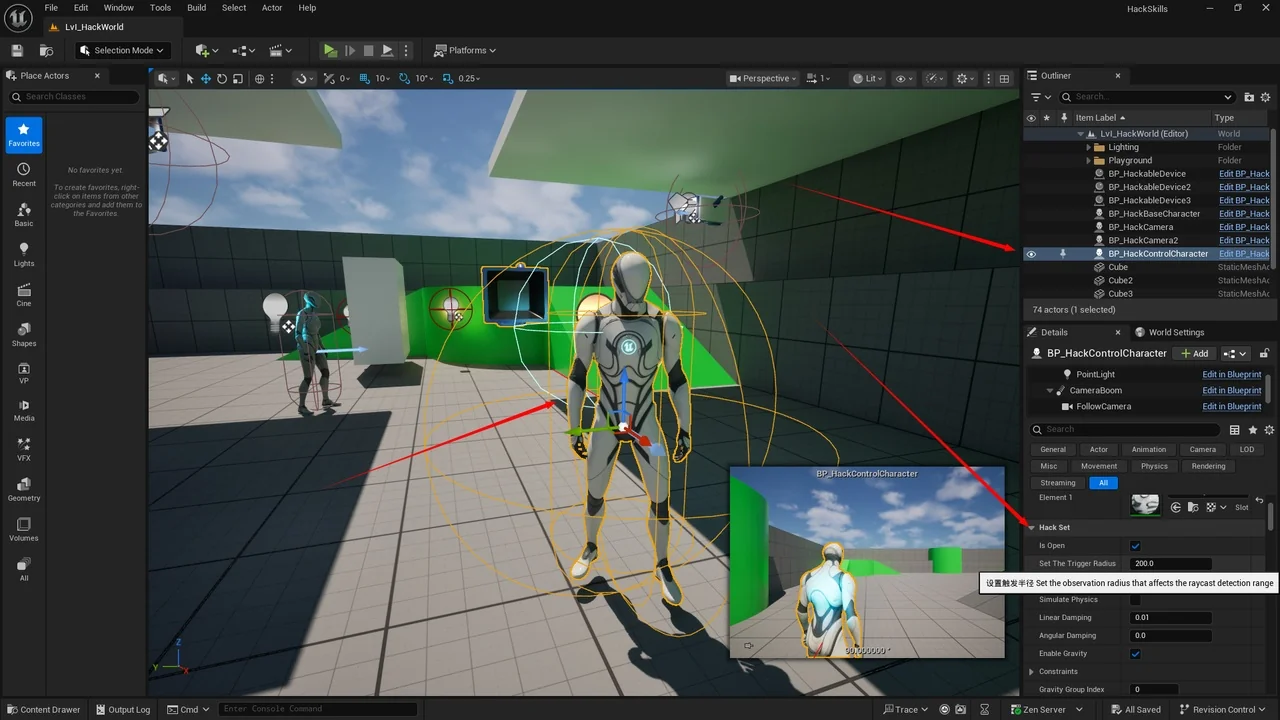Open the Selection Mode dropdown

tap(122, 50)
